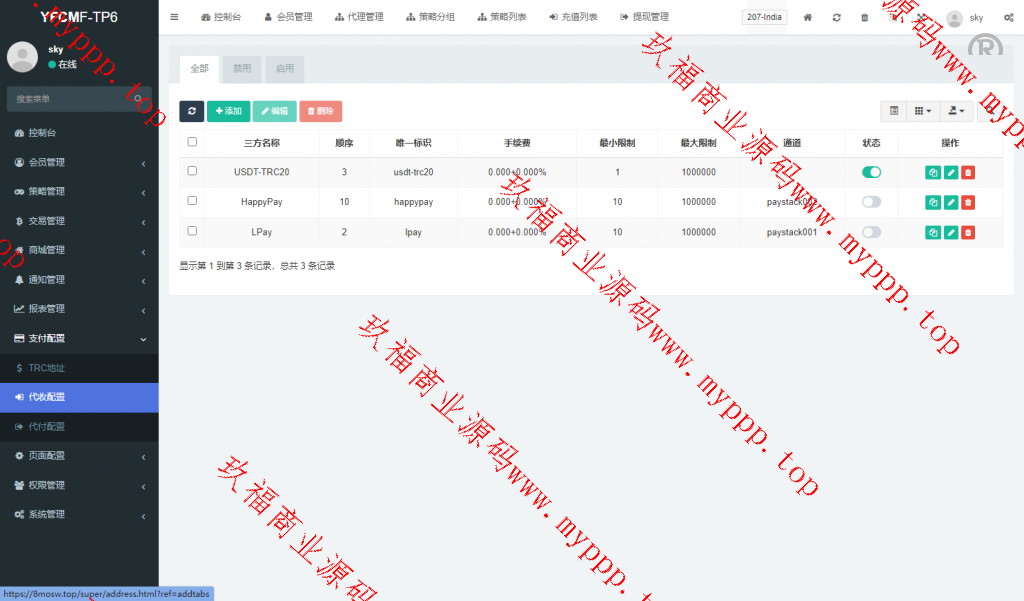This screenshot has height=601, width=1024.
Task: Check the LPay row checkbox
Action: pos(192,231)
